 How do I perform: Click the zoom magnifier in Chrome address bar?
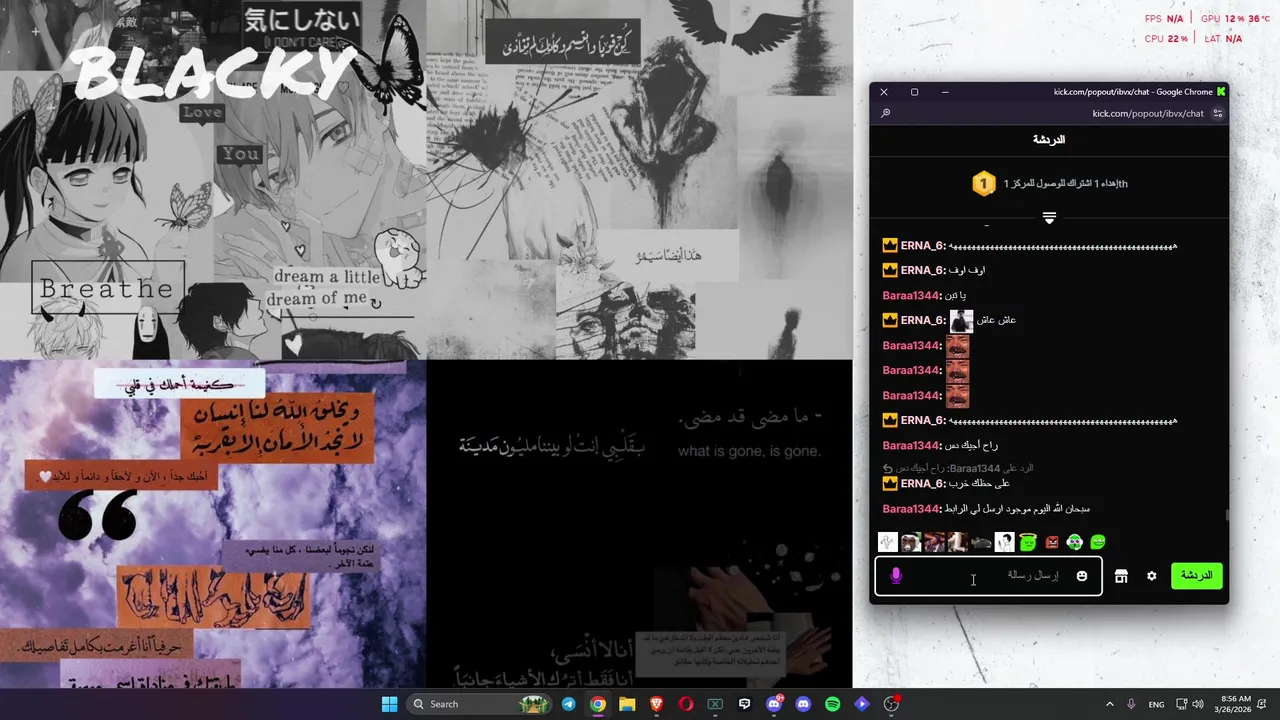[x=885, y=114]
